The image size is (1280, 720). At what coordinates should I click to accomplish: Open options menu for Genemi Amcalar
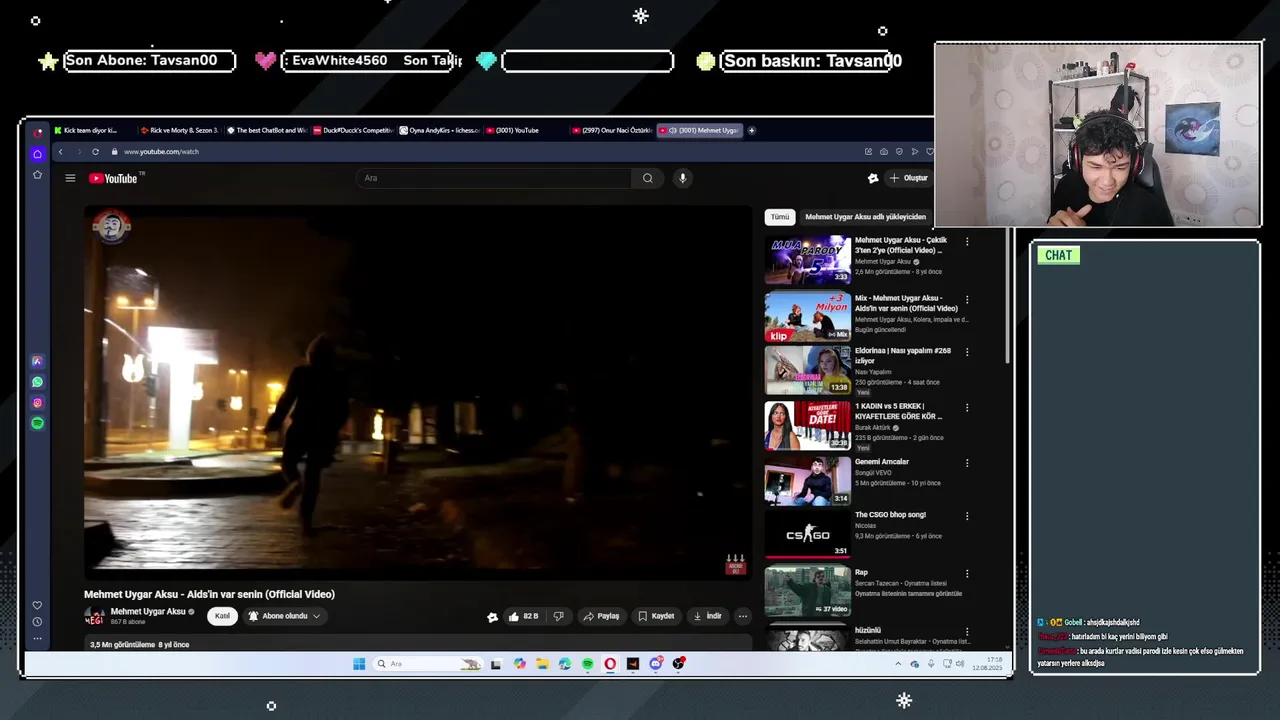tap(966, 463)
